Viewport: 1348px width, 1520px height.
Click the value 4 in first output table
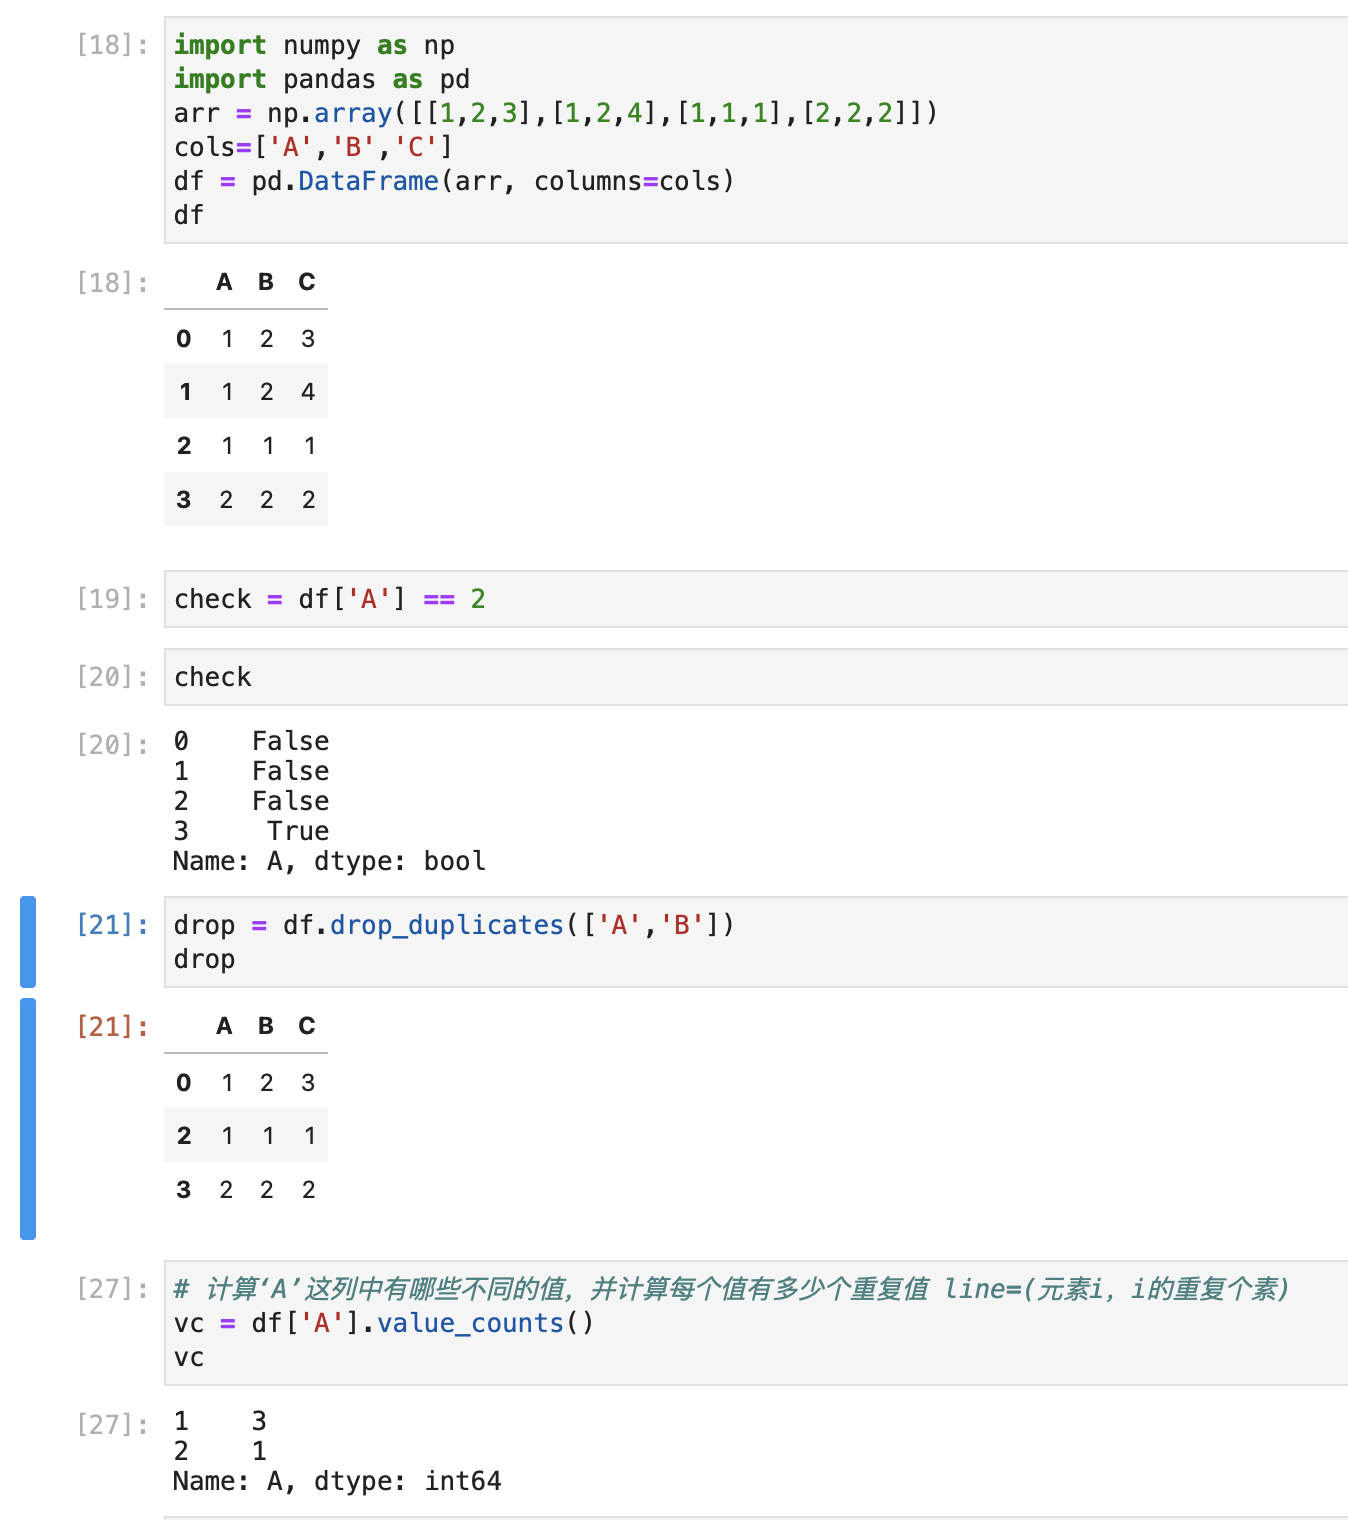point(308,392)
